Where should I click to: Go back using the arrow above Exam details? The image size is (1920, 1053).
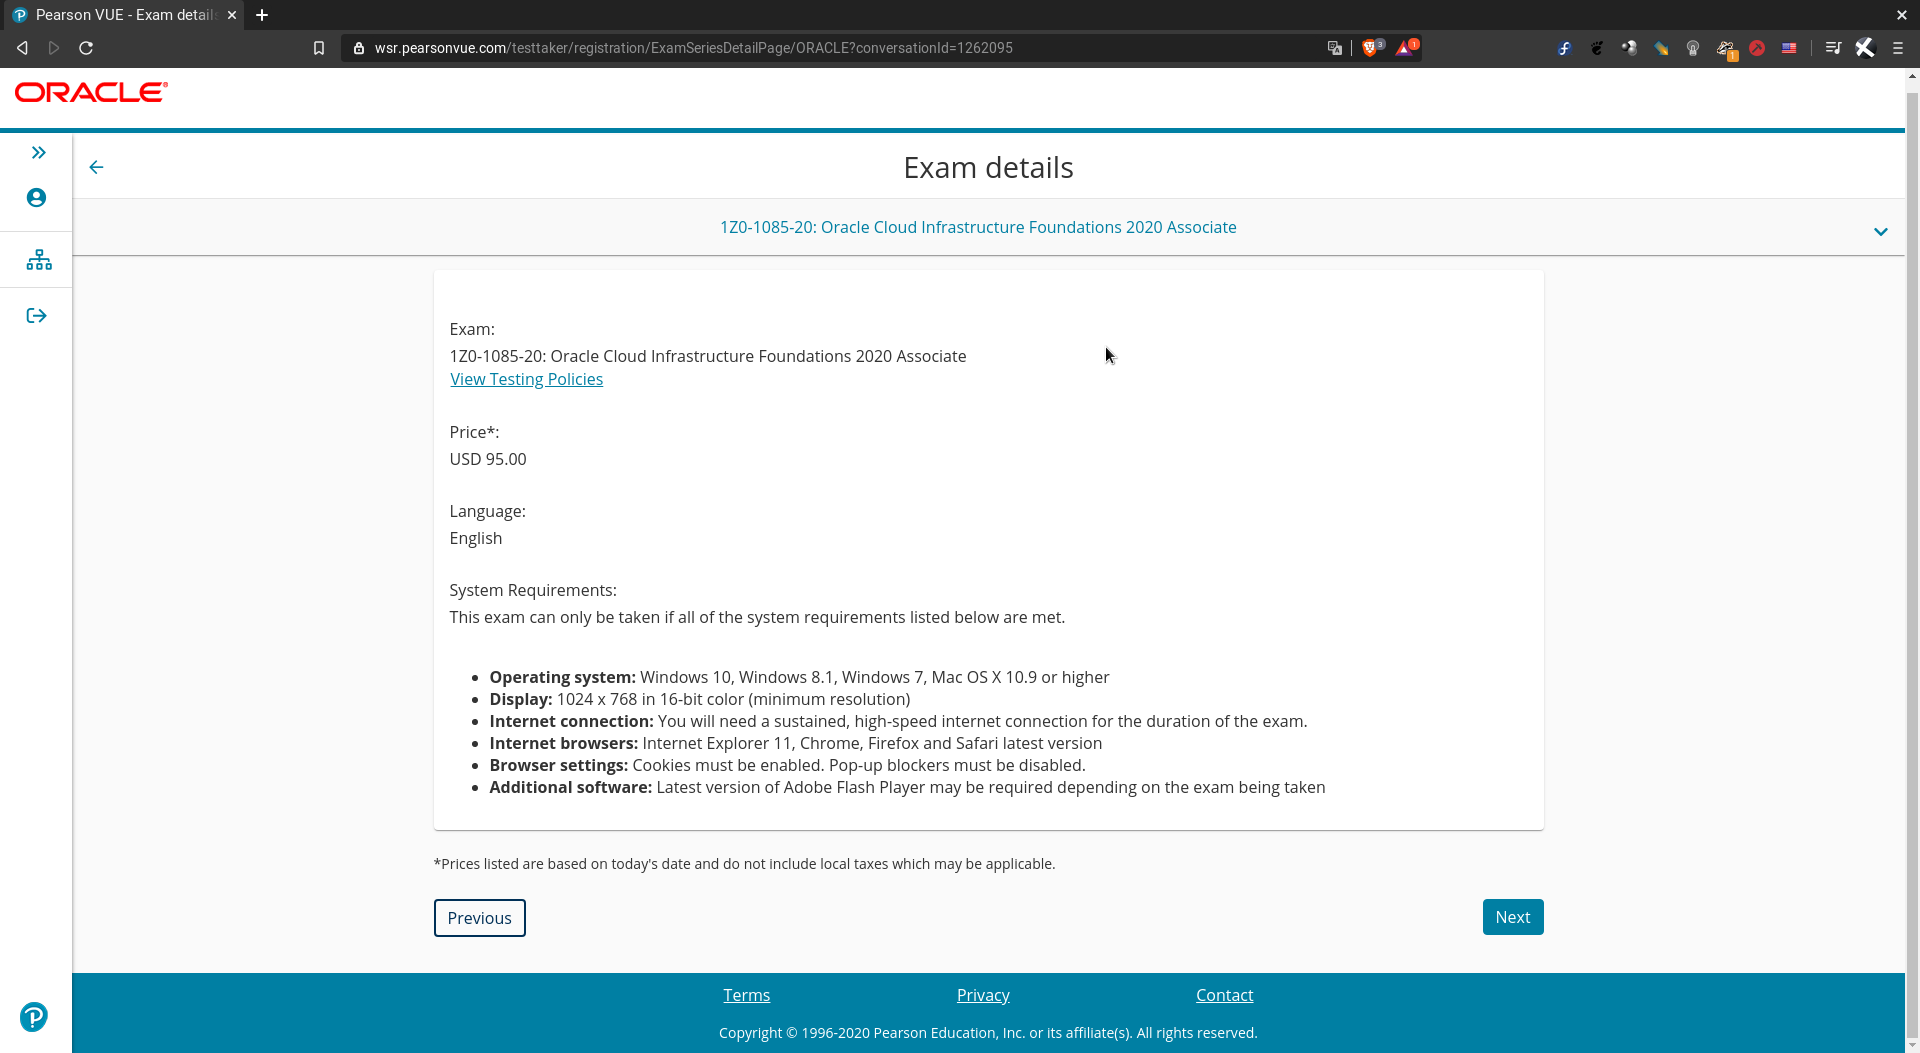click(96, 167)
